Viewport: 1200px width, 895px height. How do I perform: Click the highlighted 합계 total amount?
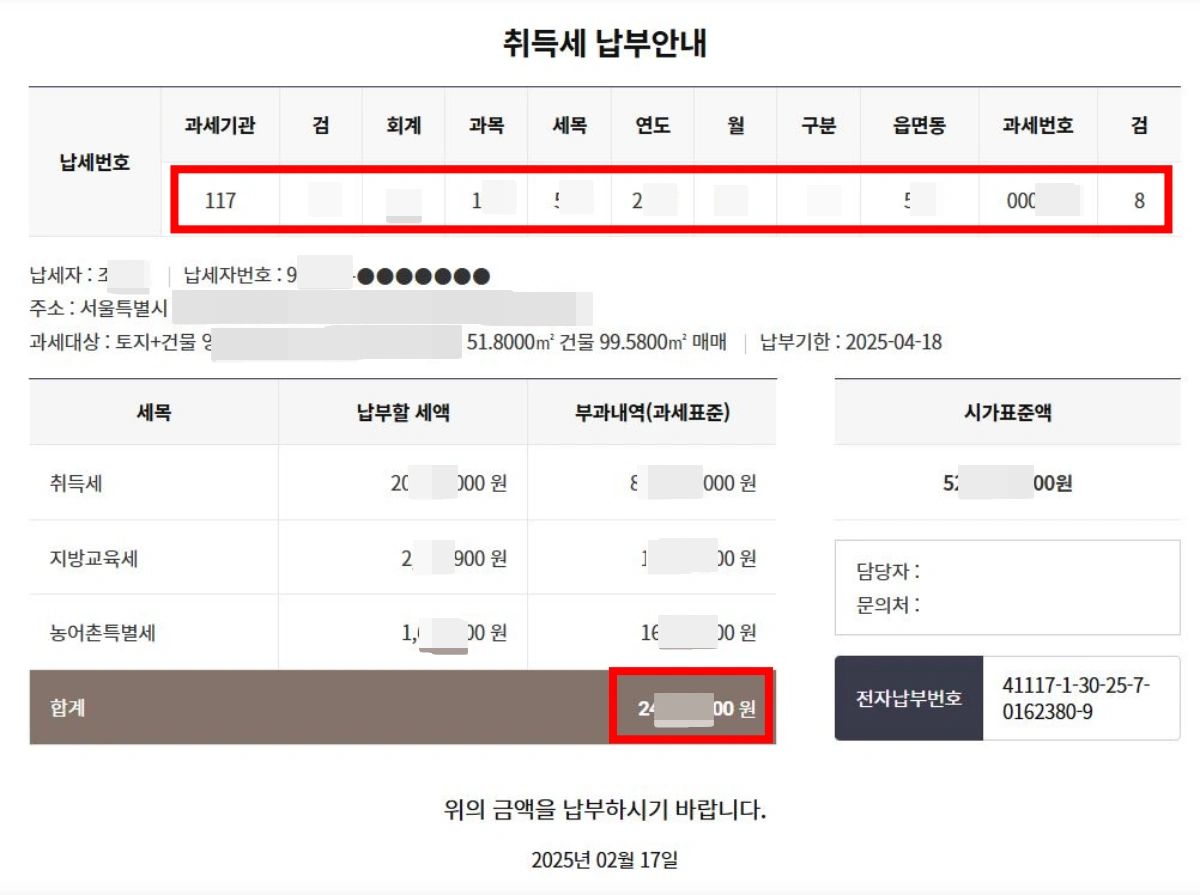(x=690, y=705)
